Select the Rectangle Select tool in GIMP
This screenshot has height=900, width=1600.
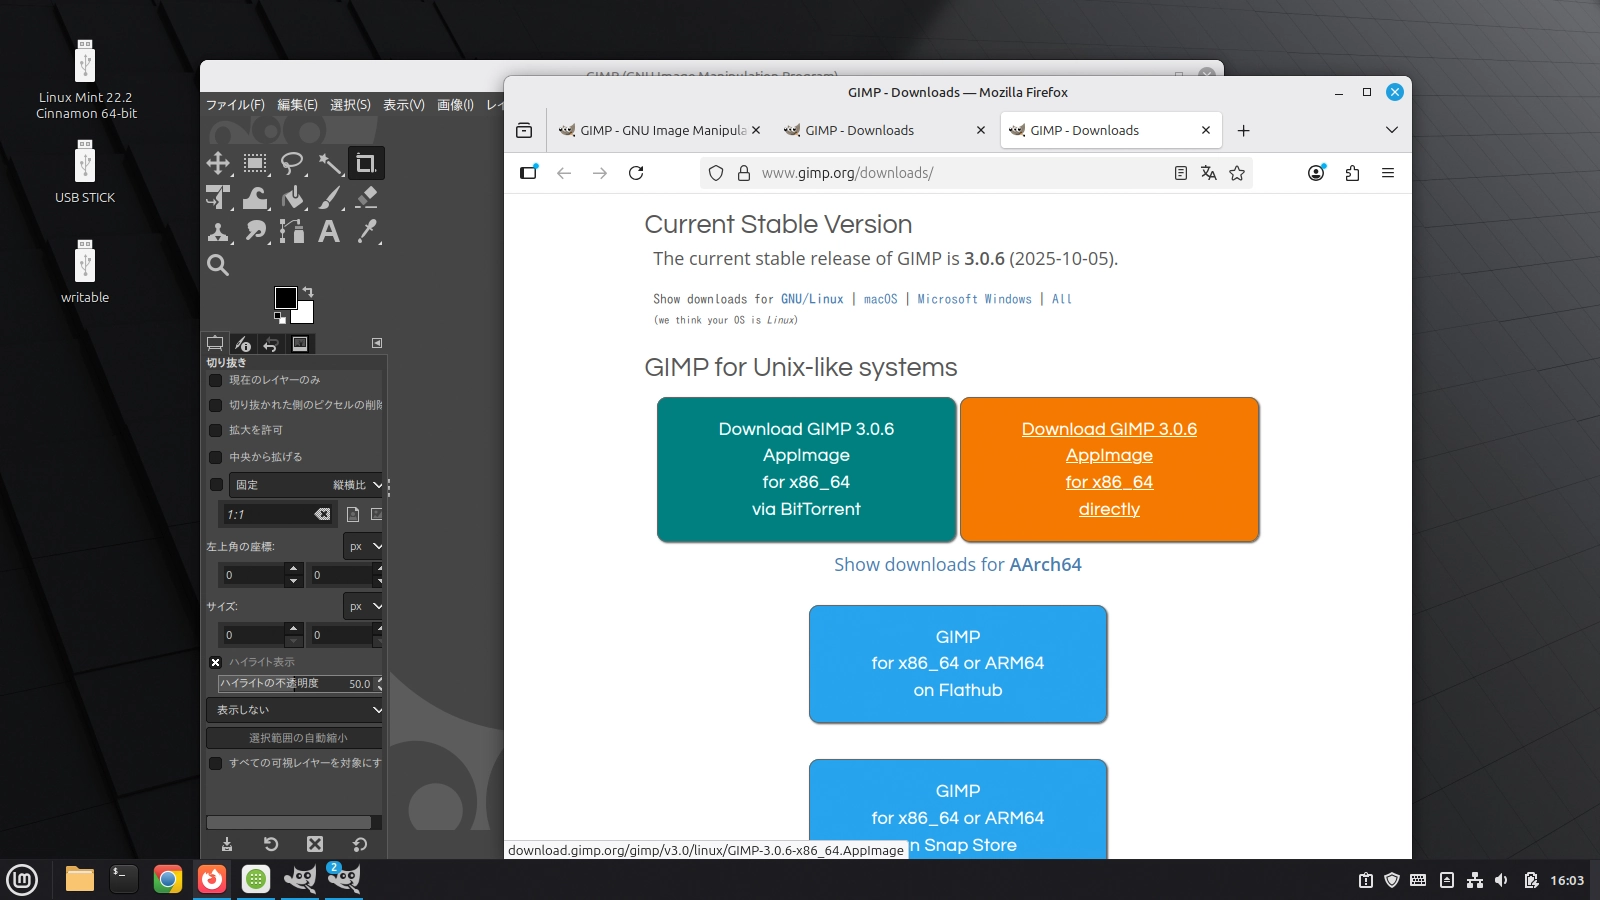[255, 163]
